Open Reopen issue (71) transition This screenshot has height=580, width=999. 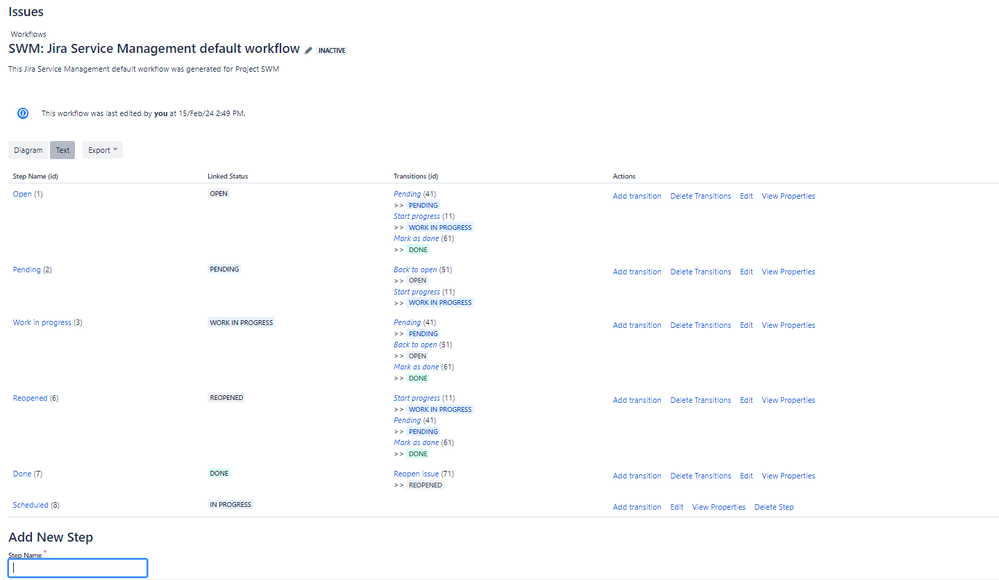coord(416,474)
